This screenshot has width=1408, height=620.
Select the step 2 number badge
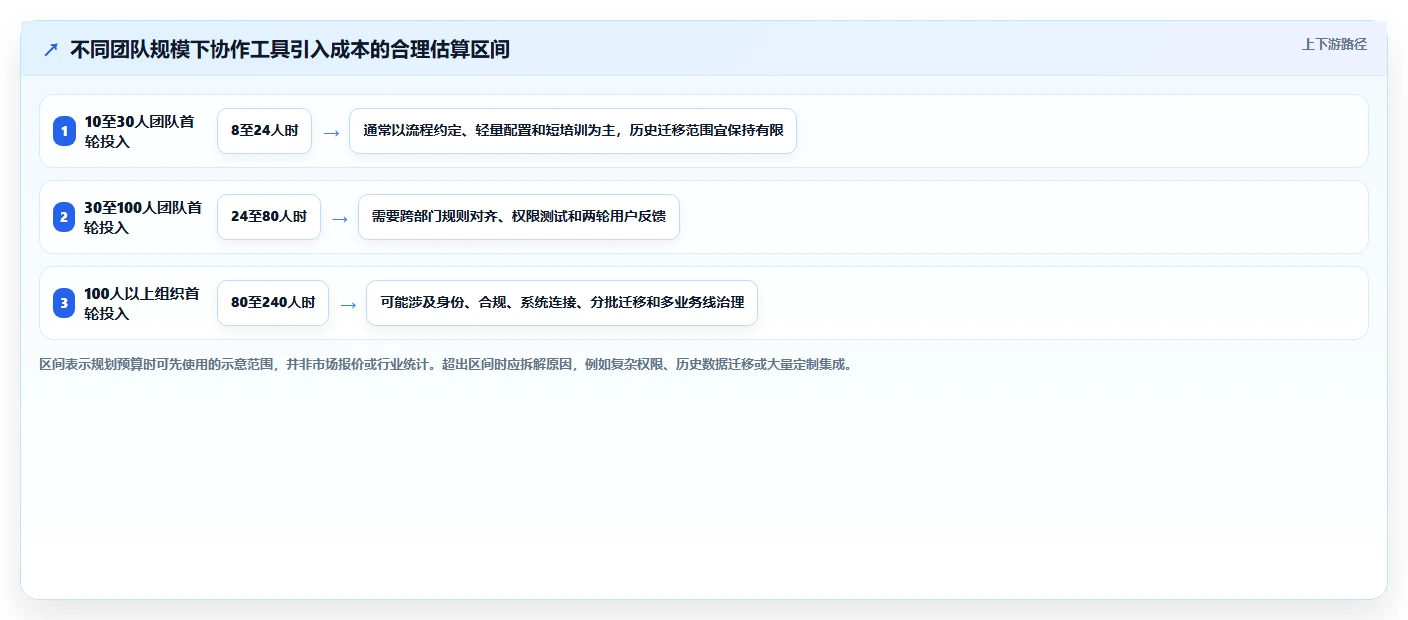64,217
